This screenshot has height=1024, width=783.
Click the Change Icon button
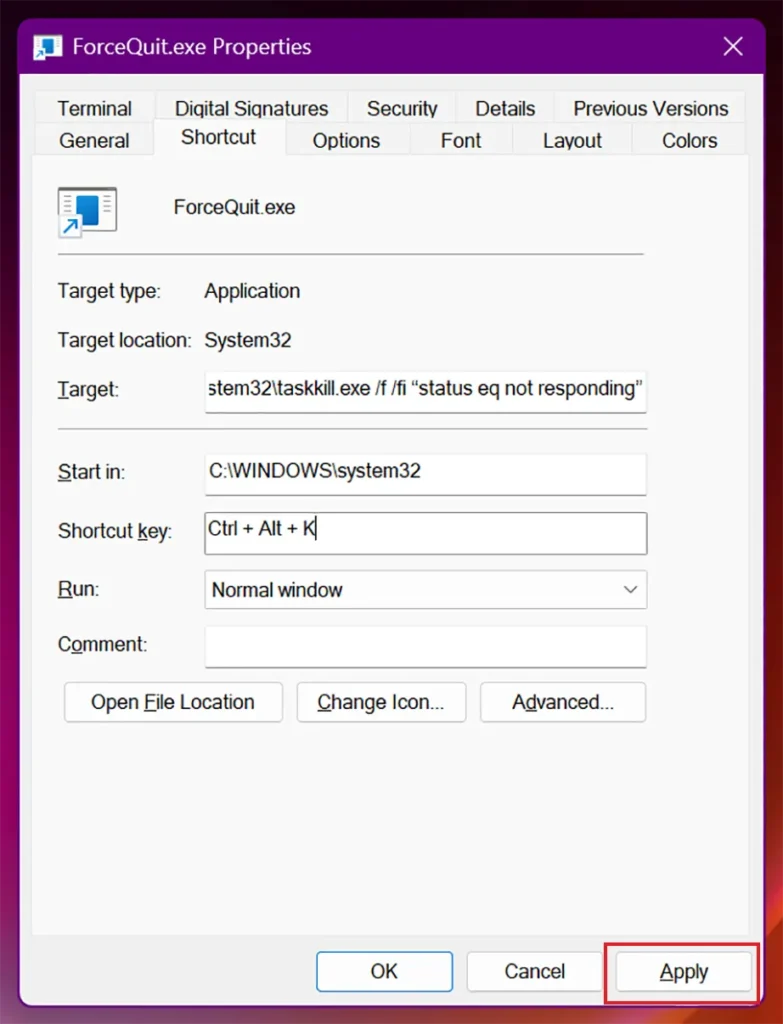(381, 702)
